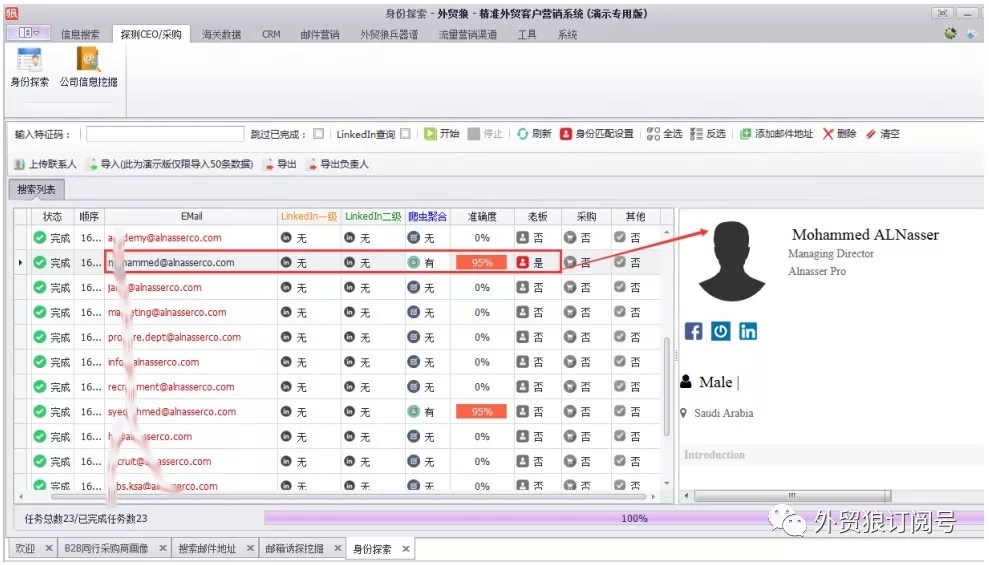Screen dimensions: 989x565
Task: Open the 探测CEO/采购 menu tab
Action: 151,35
